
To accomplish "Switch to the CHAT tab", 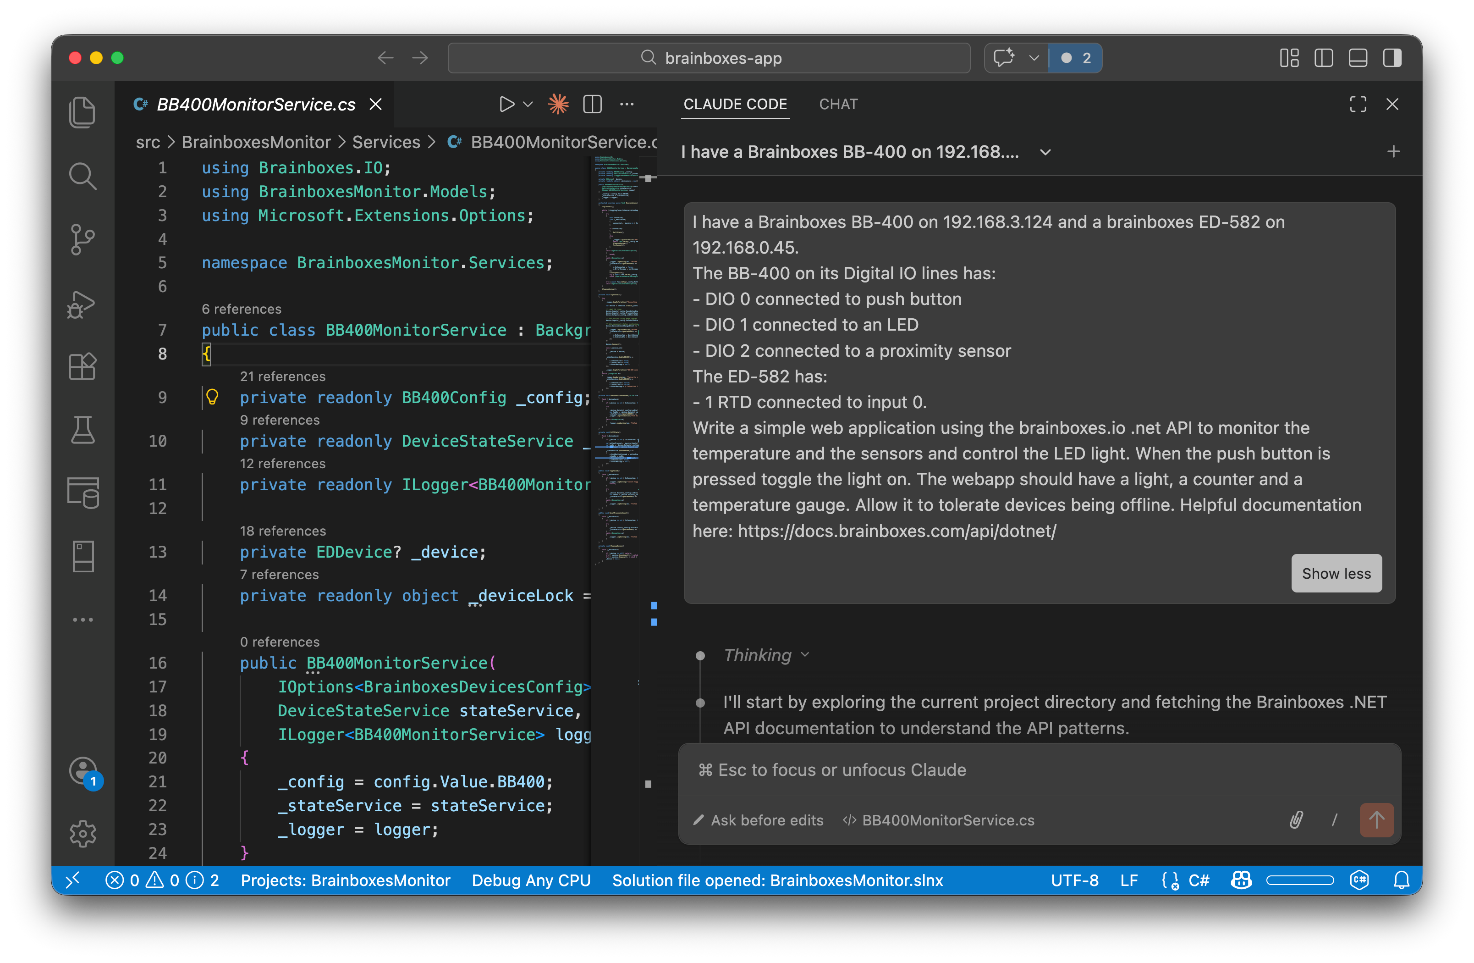I will (838, 104).
